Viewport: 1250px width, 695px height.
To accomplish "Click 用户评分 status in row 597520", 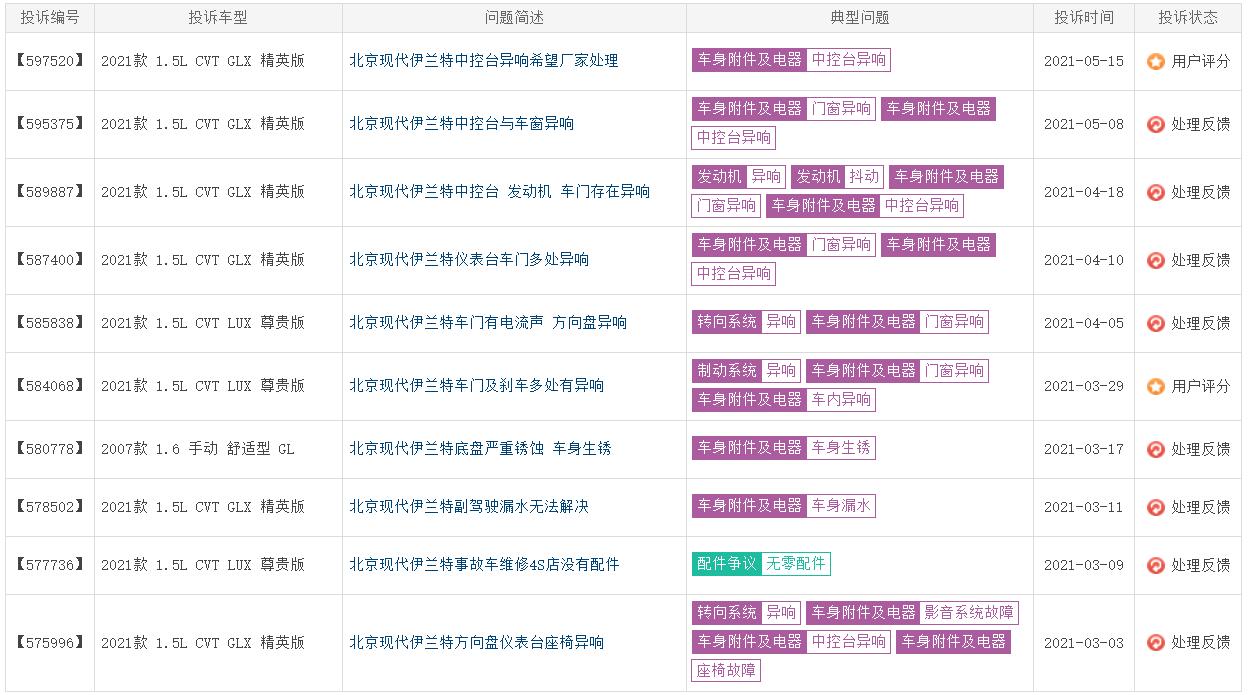I will [x=1201, y=61].
